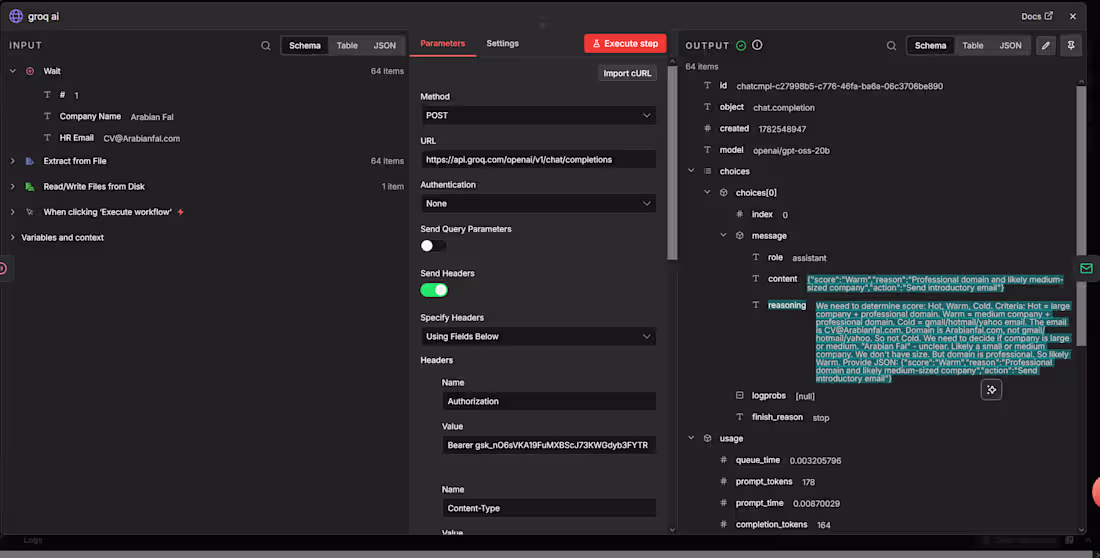The image size is (1100, 558).
Task: Click the Extract from File icon
Action: 30,161
